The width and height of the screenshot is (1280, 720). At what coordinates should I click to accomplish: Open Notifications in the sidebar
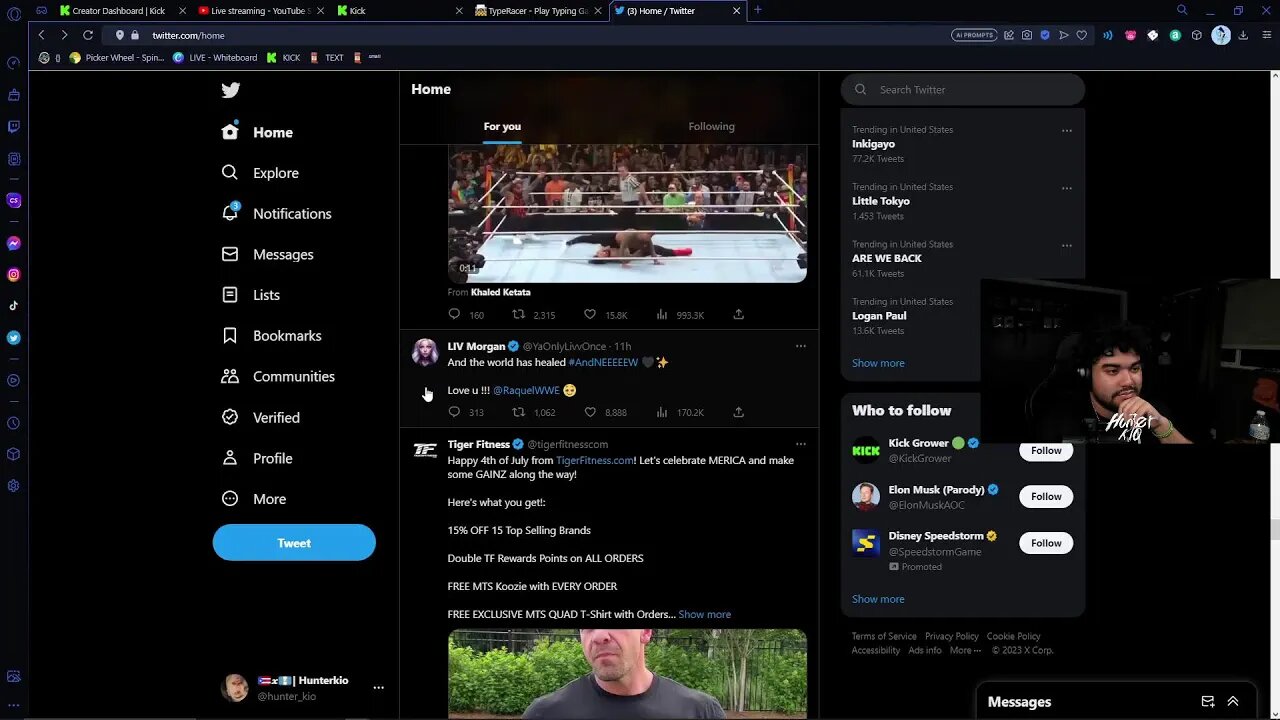pos(276,214)
